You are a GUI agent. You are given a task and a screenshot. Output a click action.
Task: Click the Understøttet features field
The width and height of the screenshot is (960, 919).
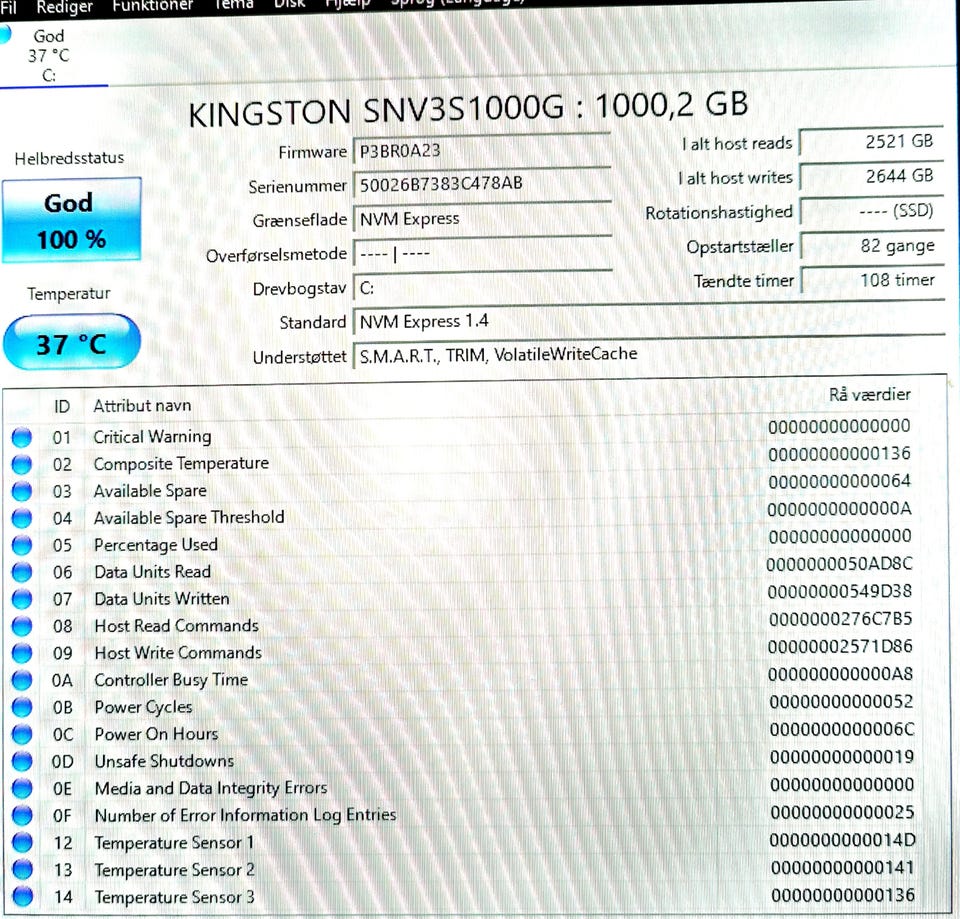point(649,354)
